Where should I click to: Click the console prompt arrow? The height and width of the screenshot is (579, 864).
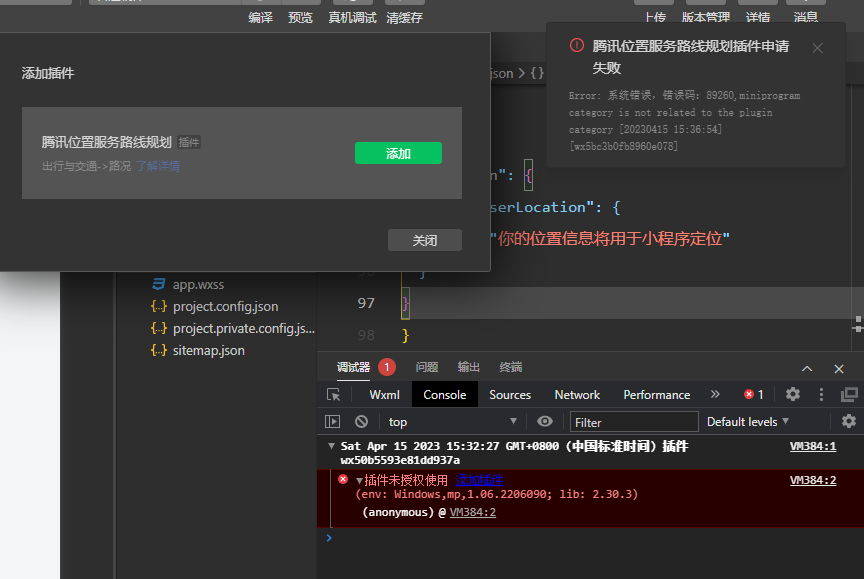[329, 538]
